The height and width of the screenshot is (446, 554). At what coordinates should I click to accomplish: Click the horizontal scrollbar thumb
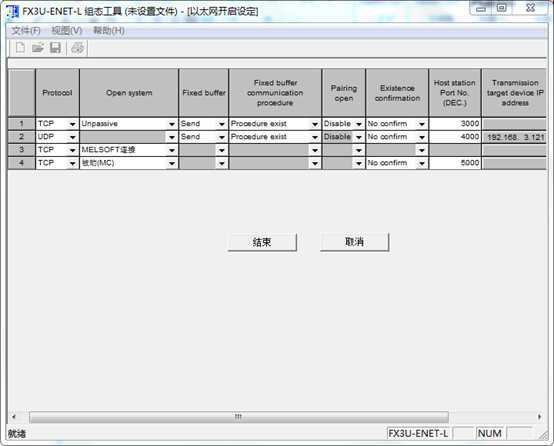click(239, 417)
